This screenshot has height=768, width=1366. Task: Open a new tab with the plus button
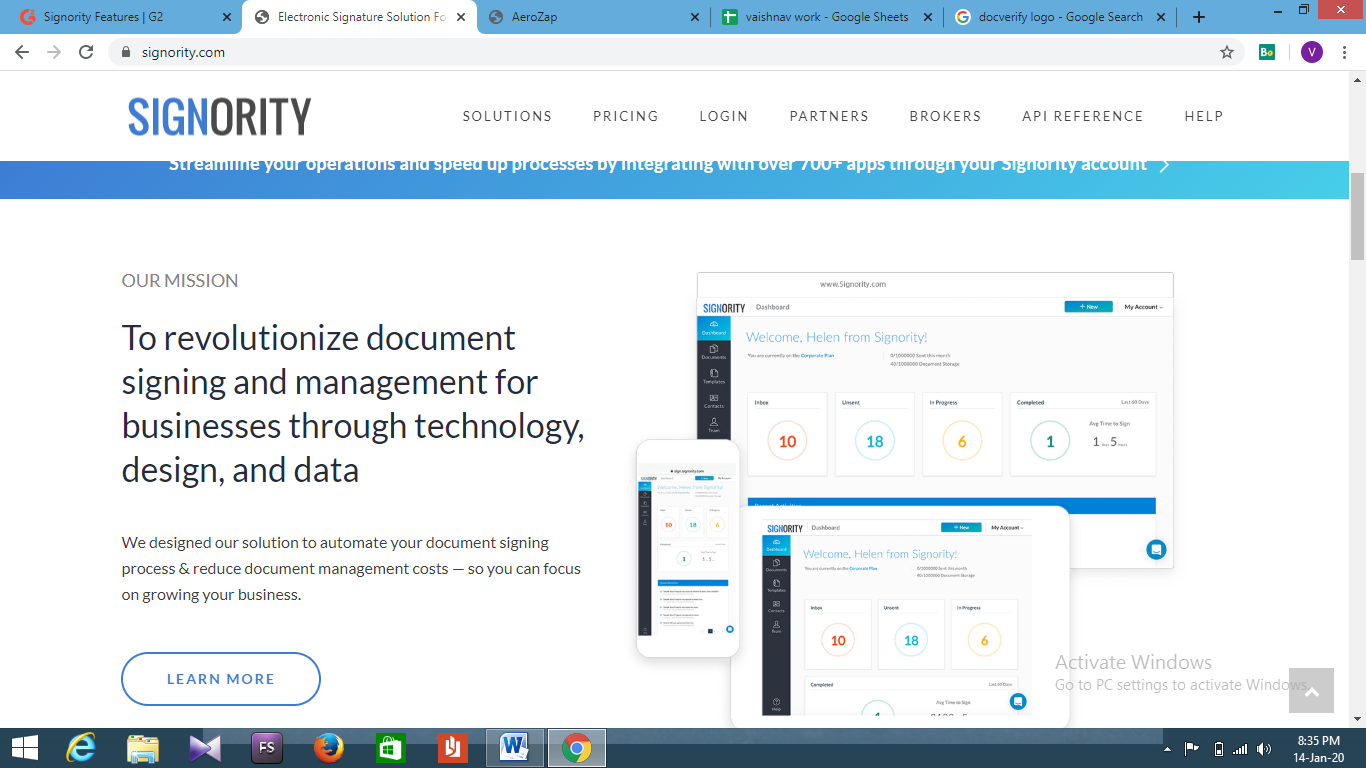1199,17
